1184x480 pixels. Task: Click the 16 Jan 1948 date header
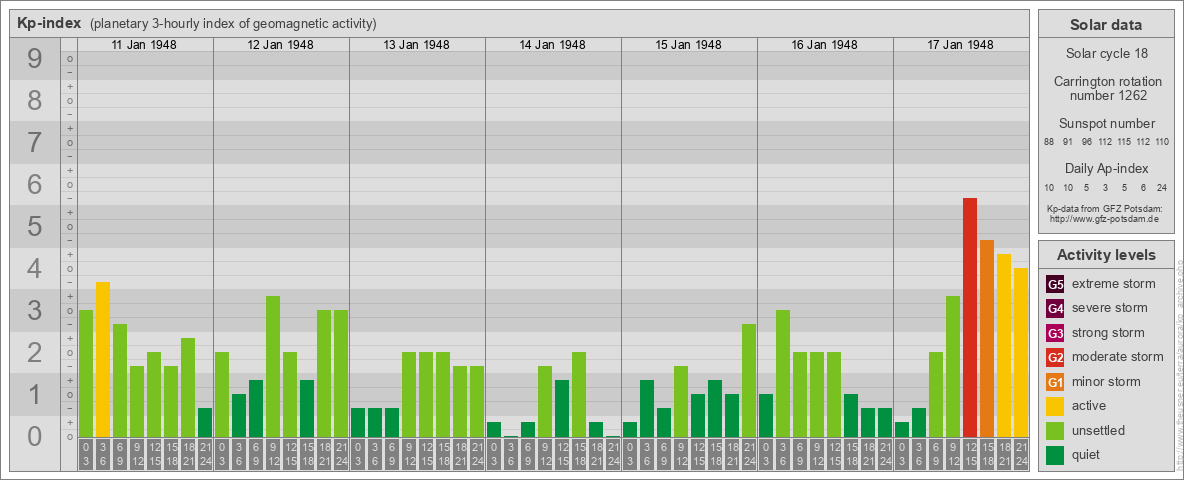pos(824,45)
